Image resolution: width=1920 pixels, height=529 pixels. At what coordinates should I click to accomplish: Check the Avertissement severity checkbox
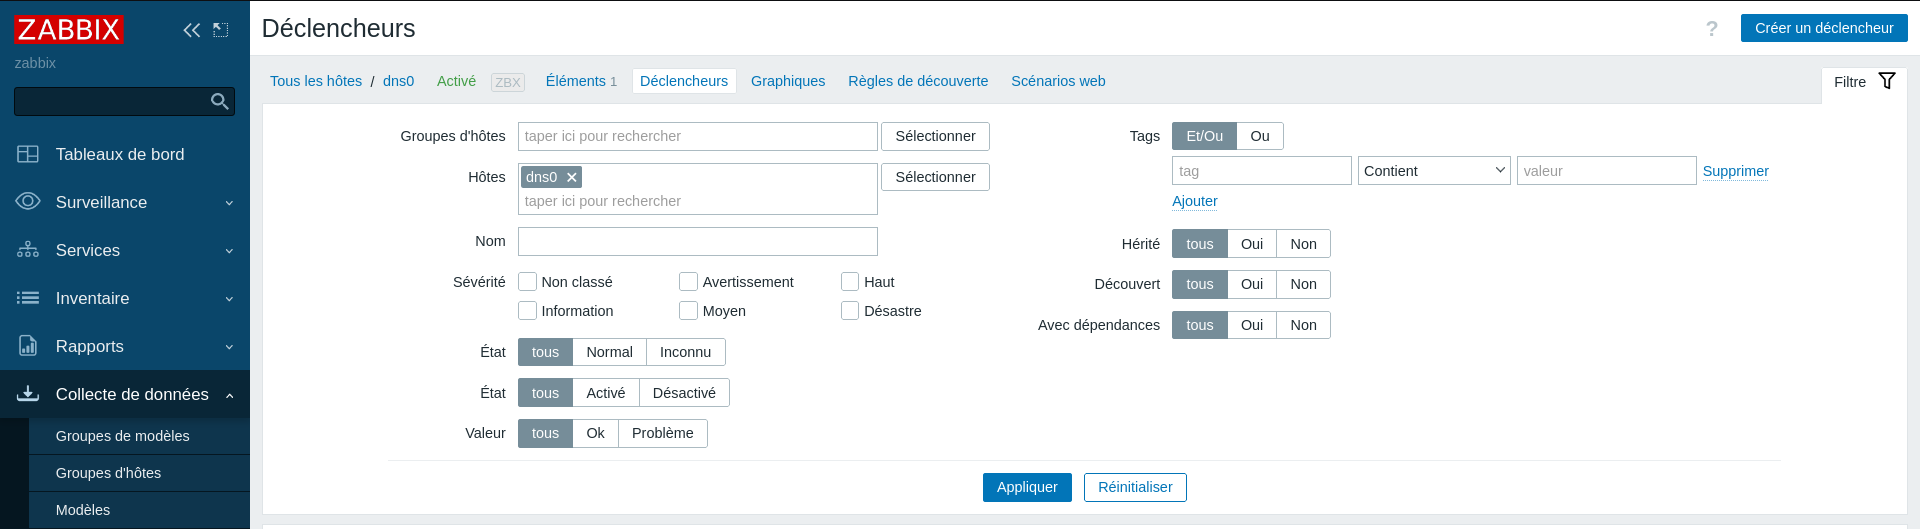click(x=688, y=282)
